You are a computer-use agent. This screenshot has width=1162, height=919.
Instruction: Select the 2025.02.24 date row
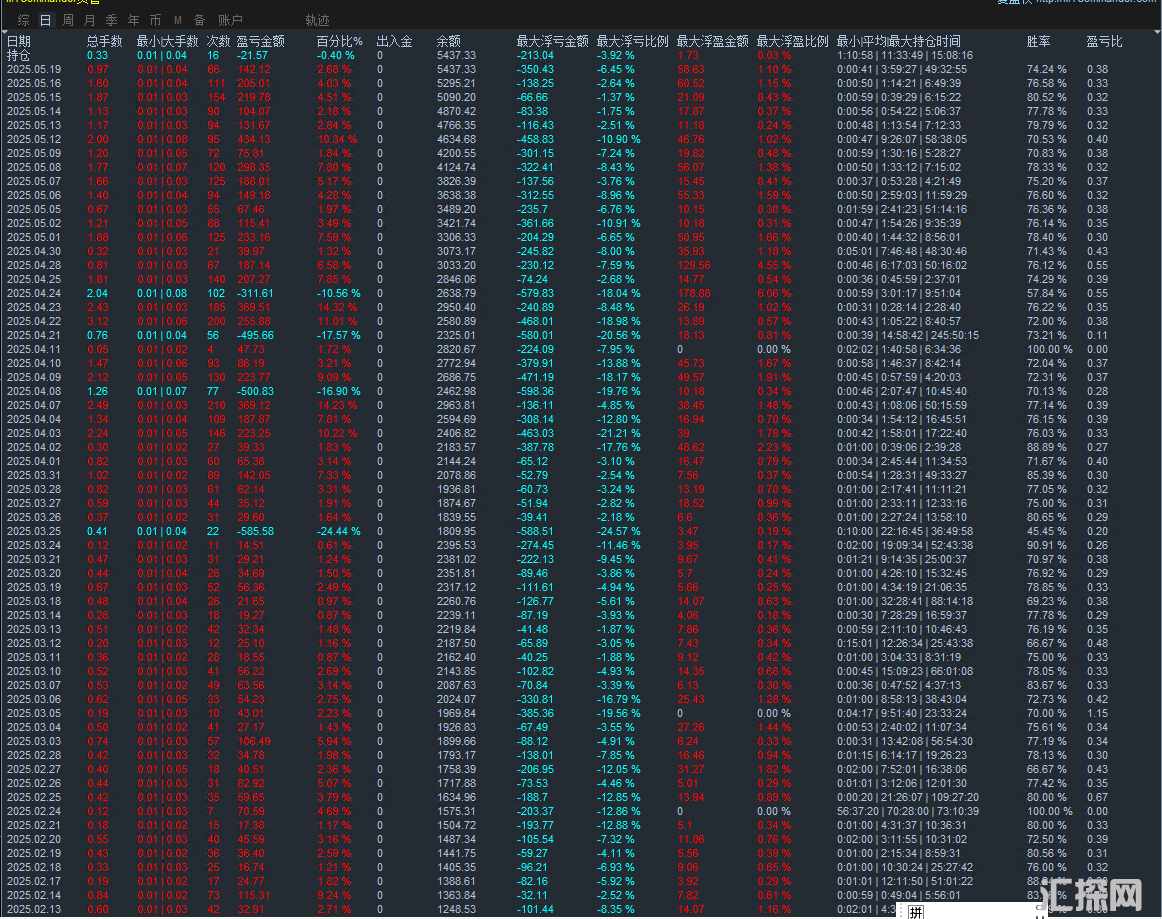tap(34, 811)
